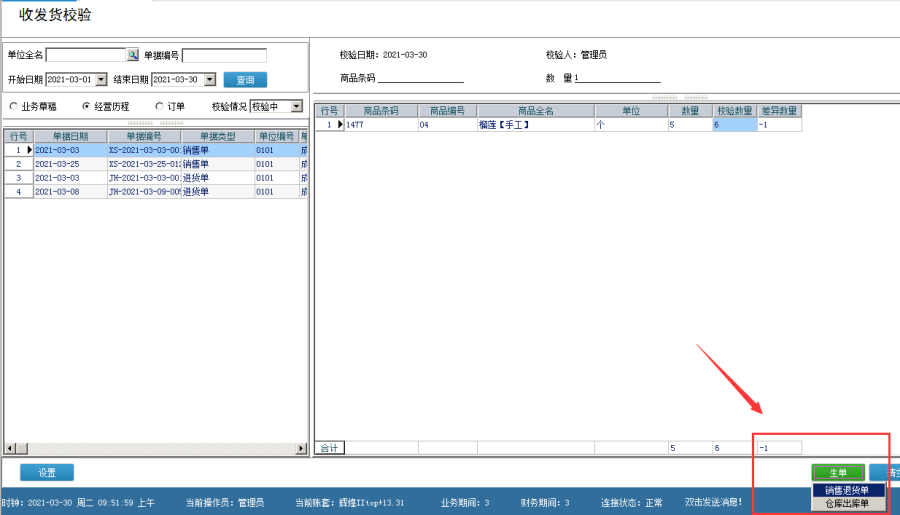The height and width of the screenshot is (515, 900).
Task: Click the search icon next to 单位全名
Action: pos(133,56)
